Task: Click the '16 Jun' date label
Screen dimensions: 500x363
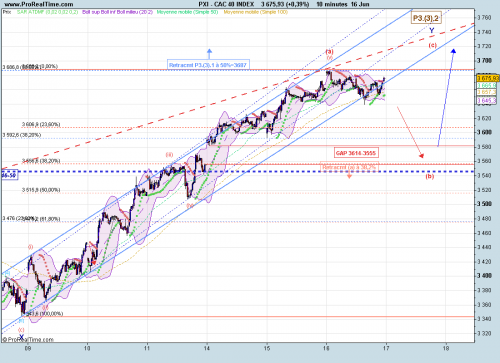Action: click(360, 4)
